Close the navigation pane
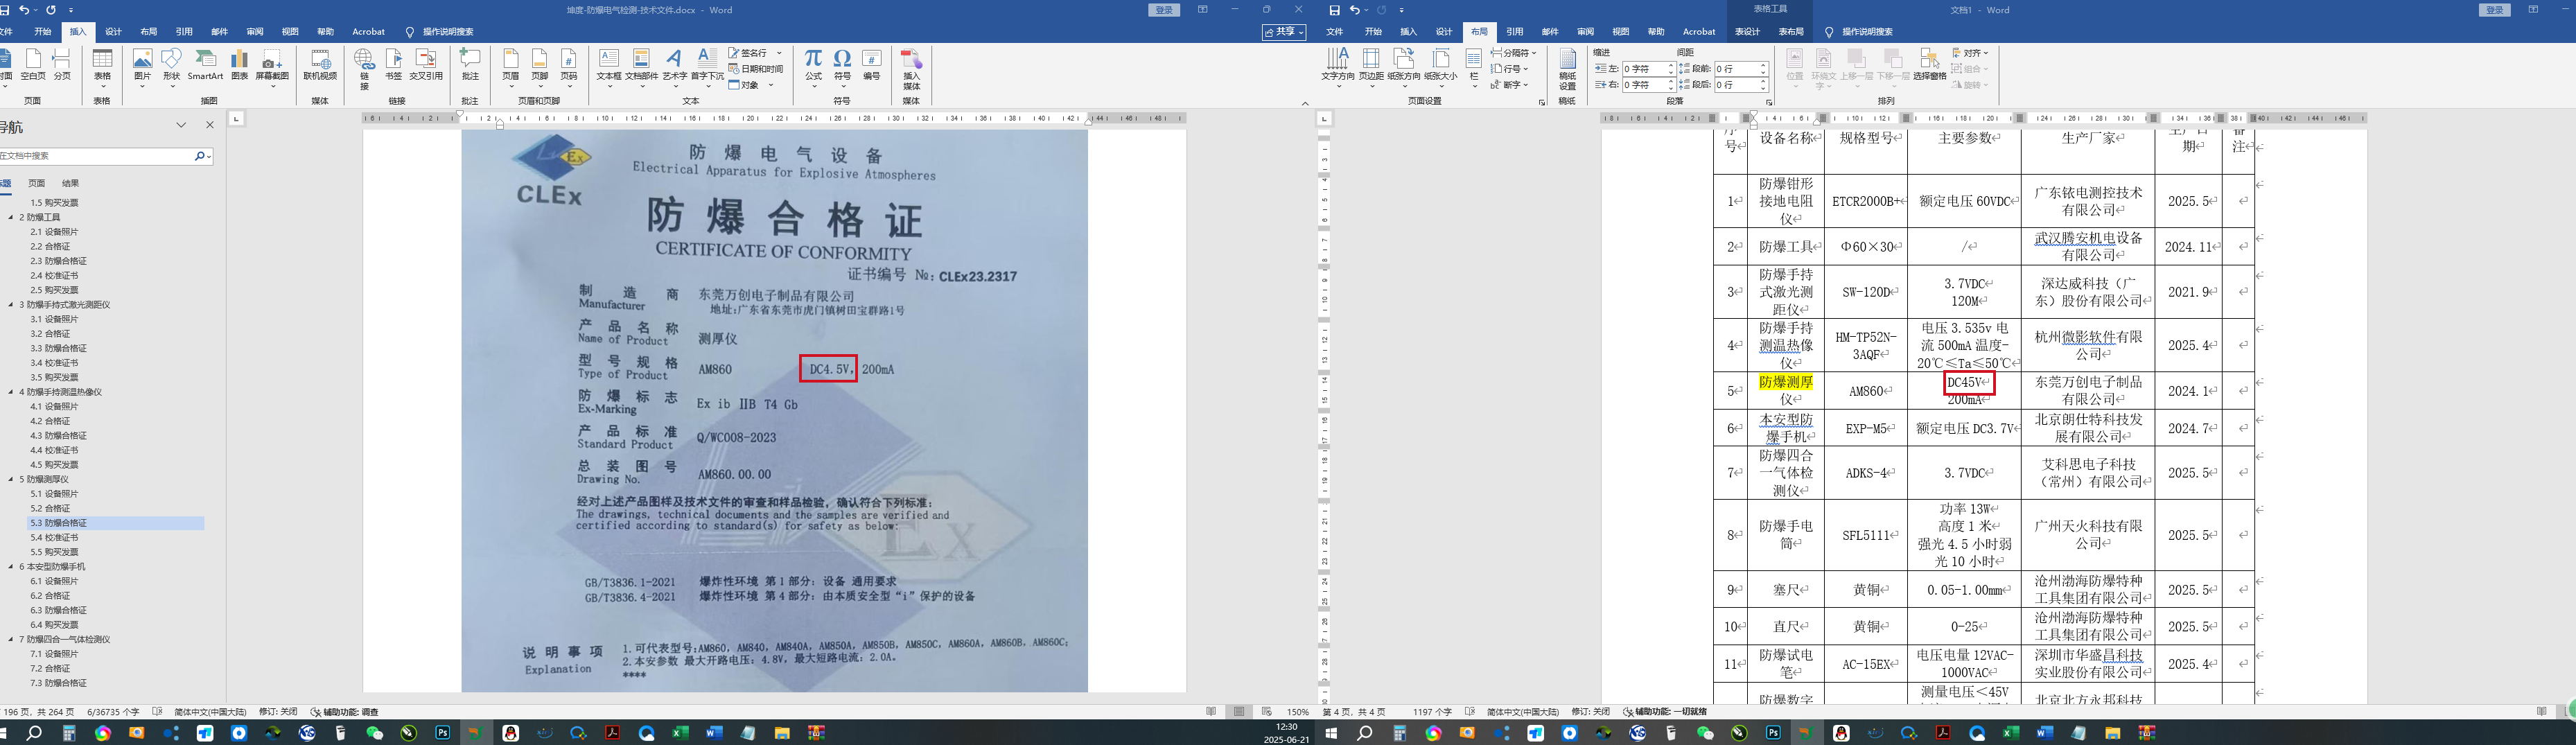 209,125
